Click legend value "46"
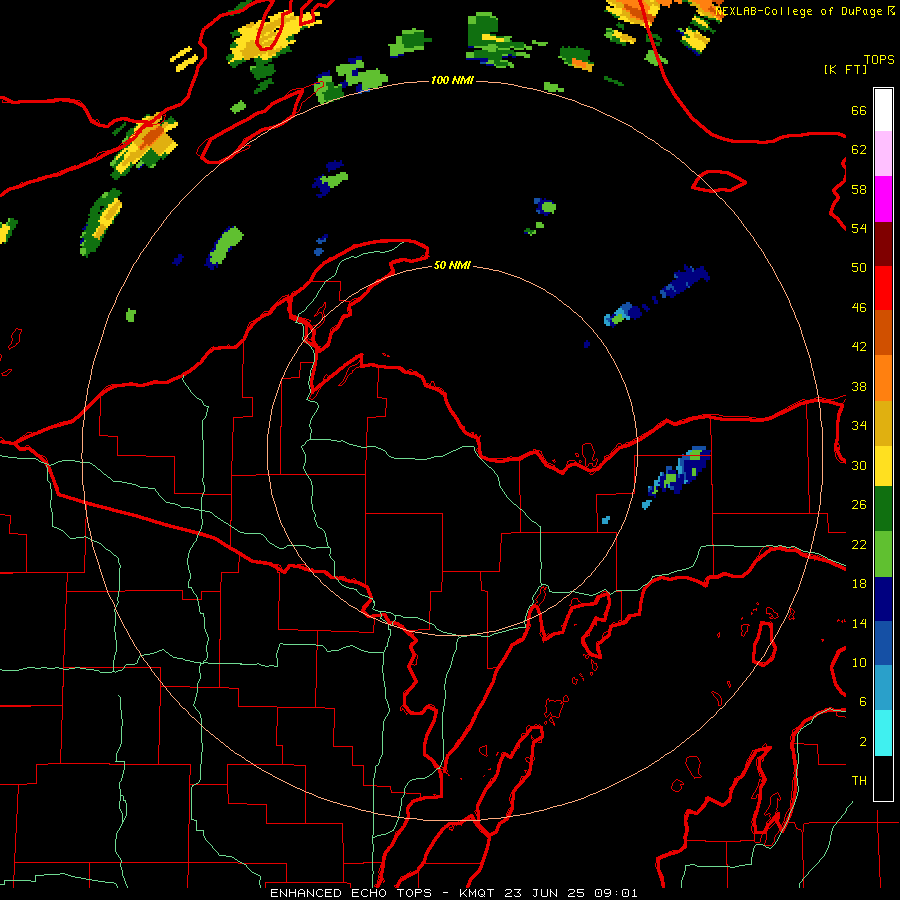Image resolution: width=900 pixels, height=900 pixels. pos(859,308)
